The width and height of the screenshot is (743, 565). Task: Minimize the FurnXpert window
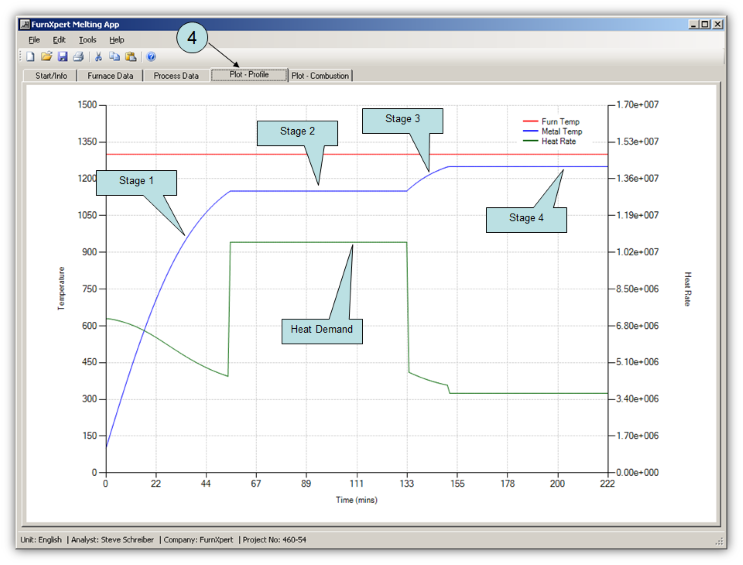coord(694,24)
